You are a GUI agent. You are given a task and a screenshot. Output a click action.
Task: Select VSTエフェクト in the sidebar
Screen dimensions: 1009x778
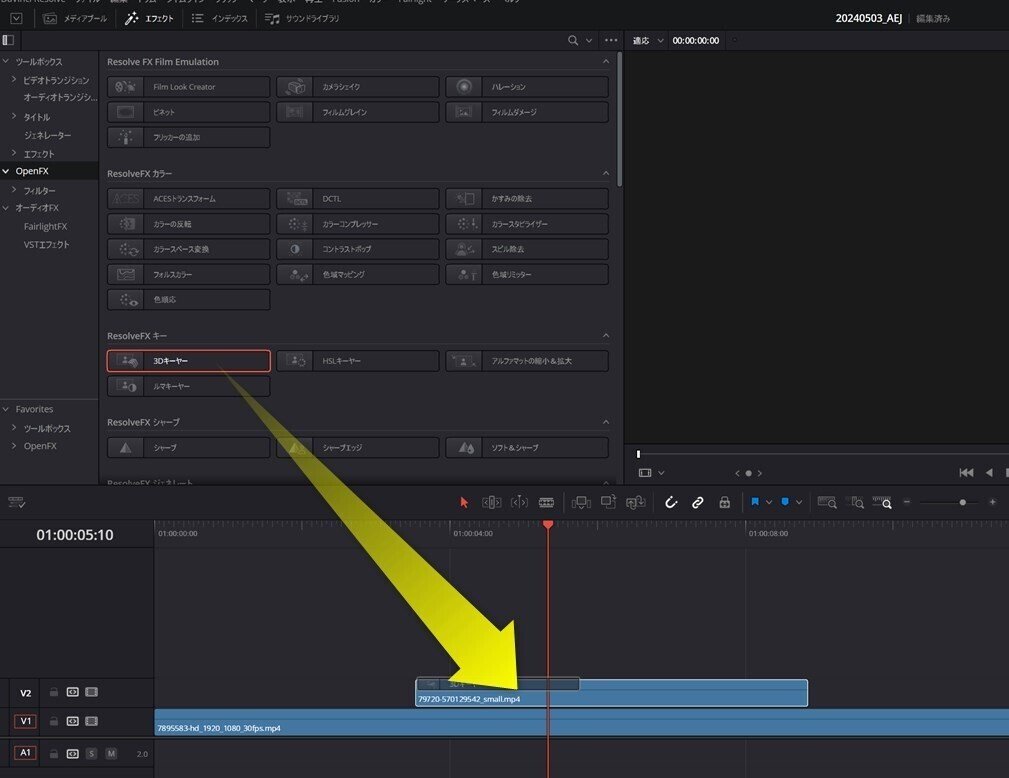click(46, 245)
